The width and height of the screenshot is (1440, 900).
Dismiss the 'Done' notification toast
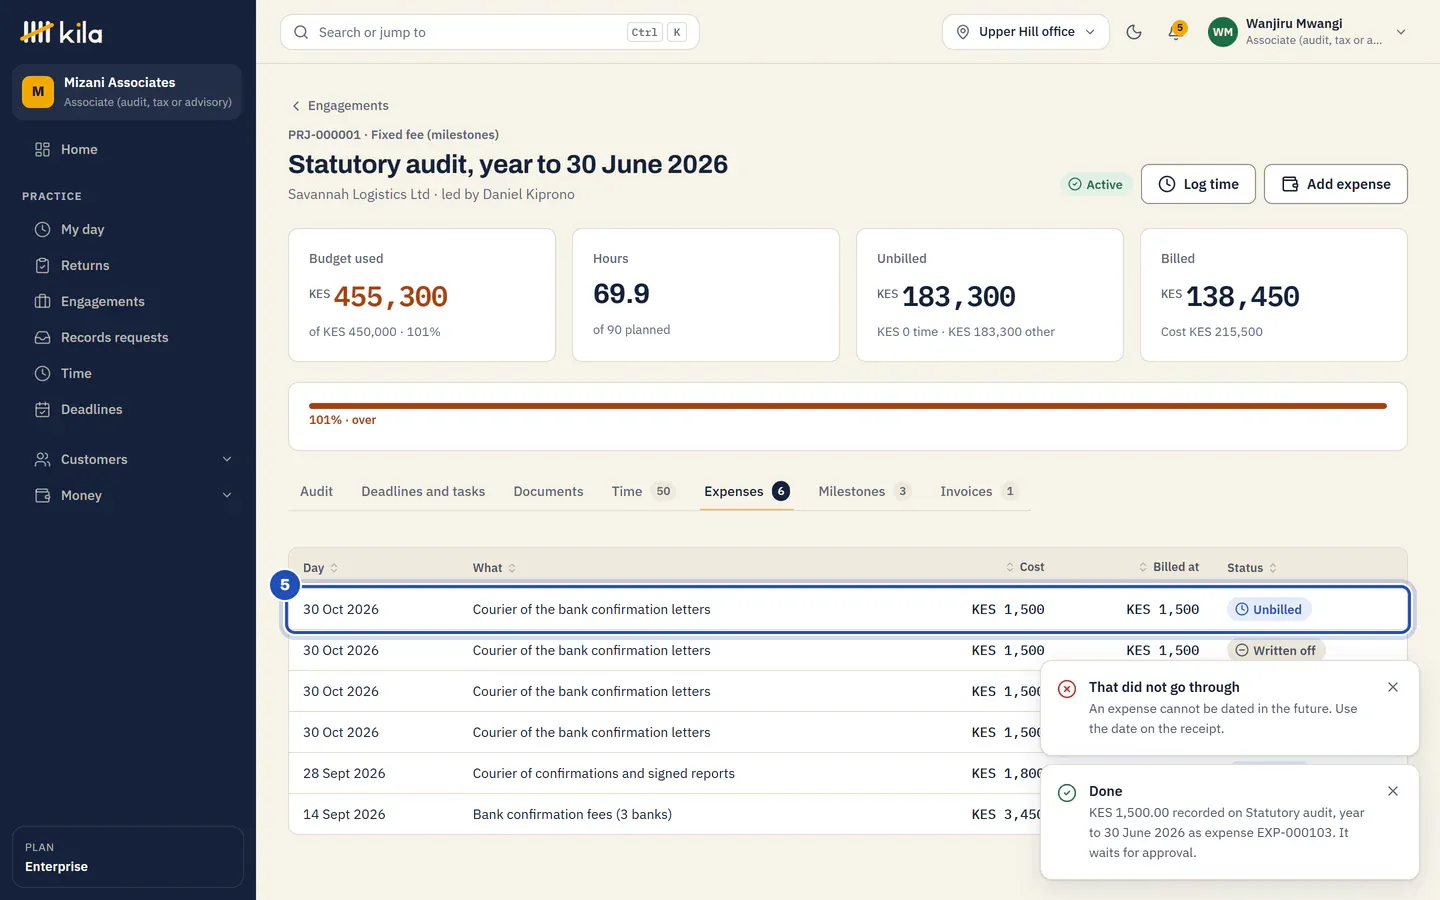click(1393, 791)
